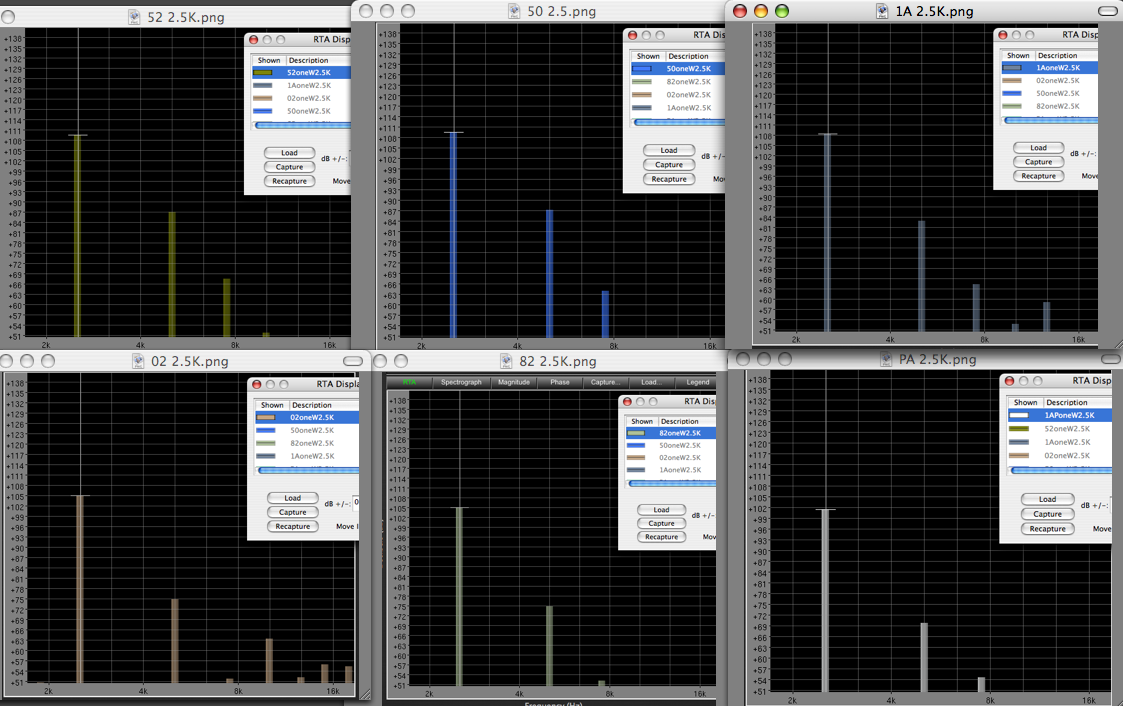This screenshot has width=1123, height=706.
Task: Click the file icon in 02 2.5K.png title
Action: pyautogui.click(x=138, y=361)
